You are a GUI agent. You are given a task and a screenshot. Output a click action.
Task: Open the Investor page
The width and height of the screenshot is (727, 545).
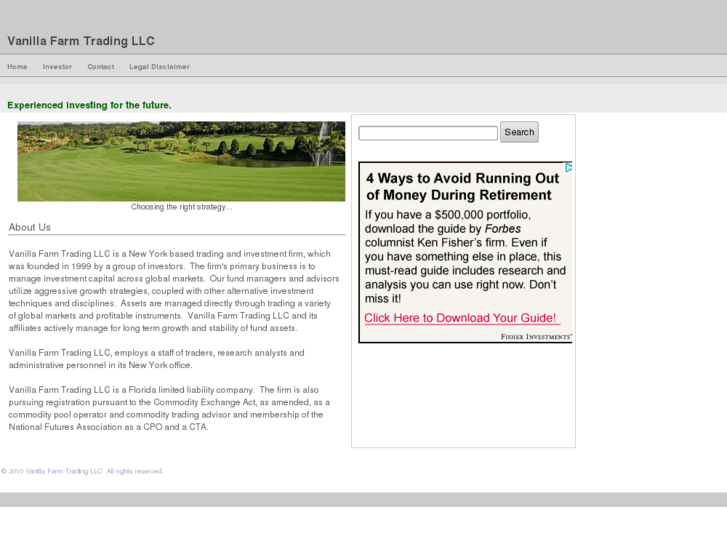(x=57, y=67)
